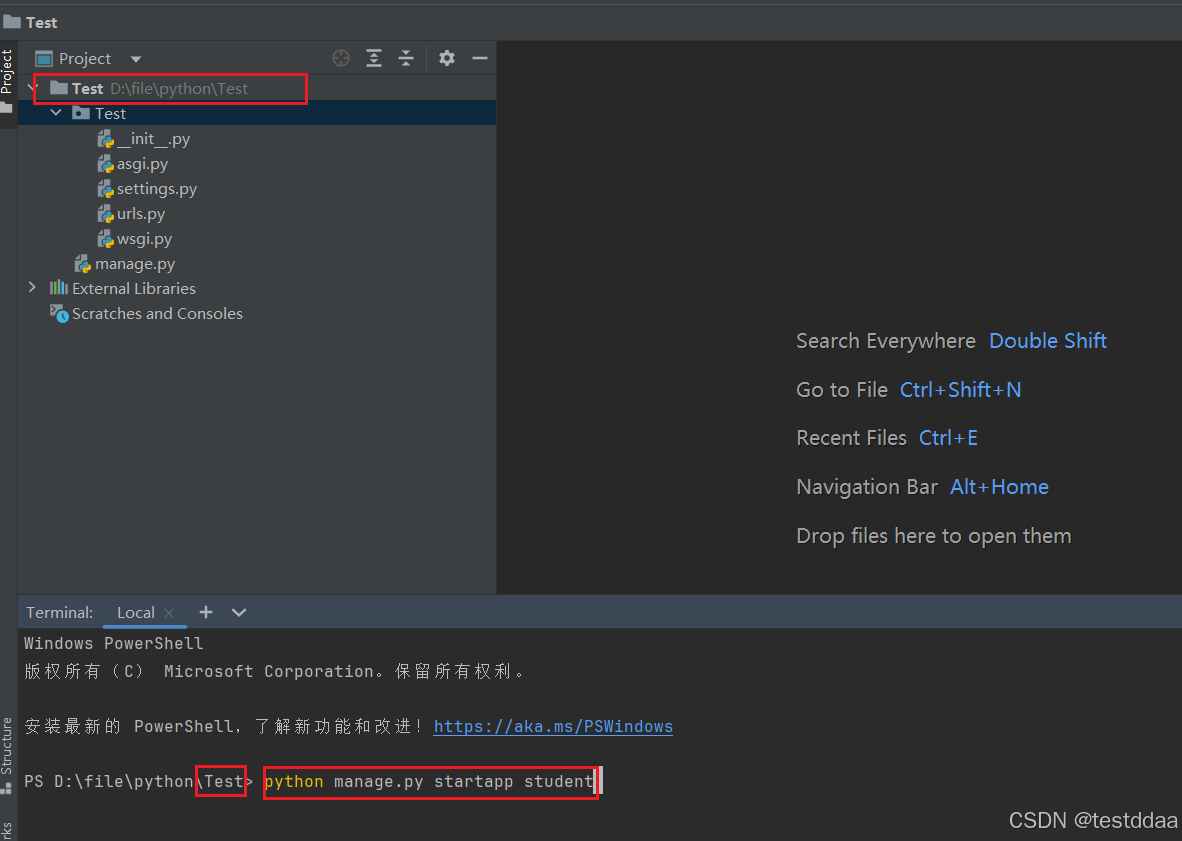
Task: Open Project panel options gear
Action: coord(446,58)
